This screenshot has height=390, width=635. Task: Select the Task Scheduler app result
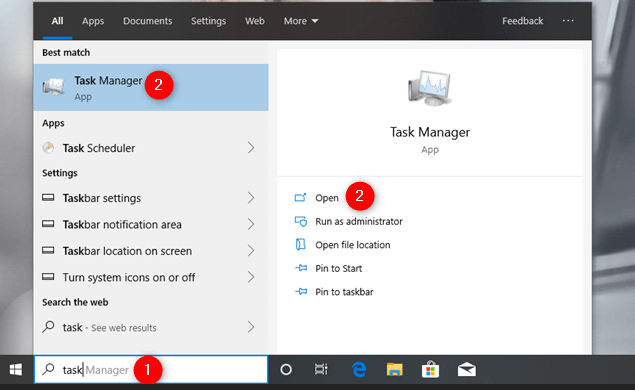151,148
